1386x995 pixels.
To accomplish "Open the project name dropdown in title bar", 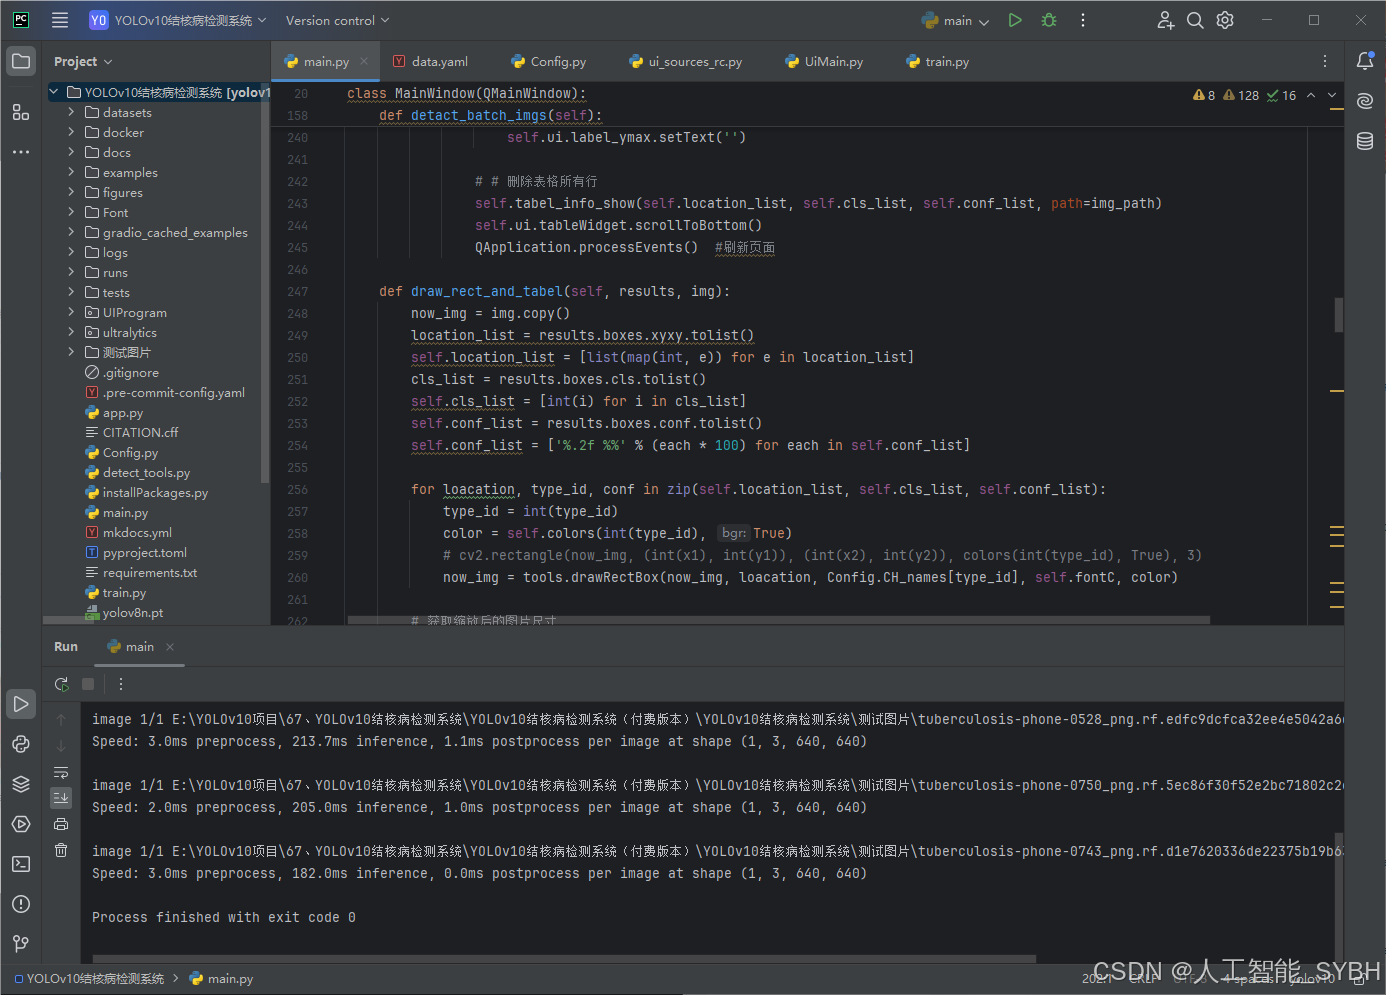I will point(178,20).
